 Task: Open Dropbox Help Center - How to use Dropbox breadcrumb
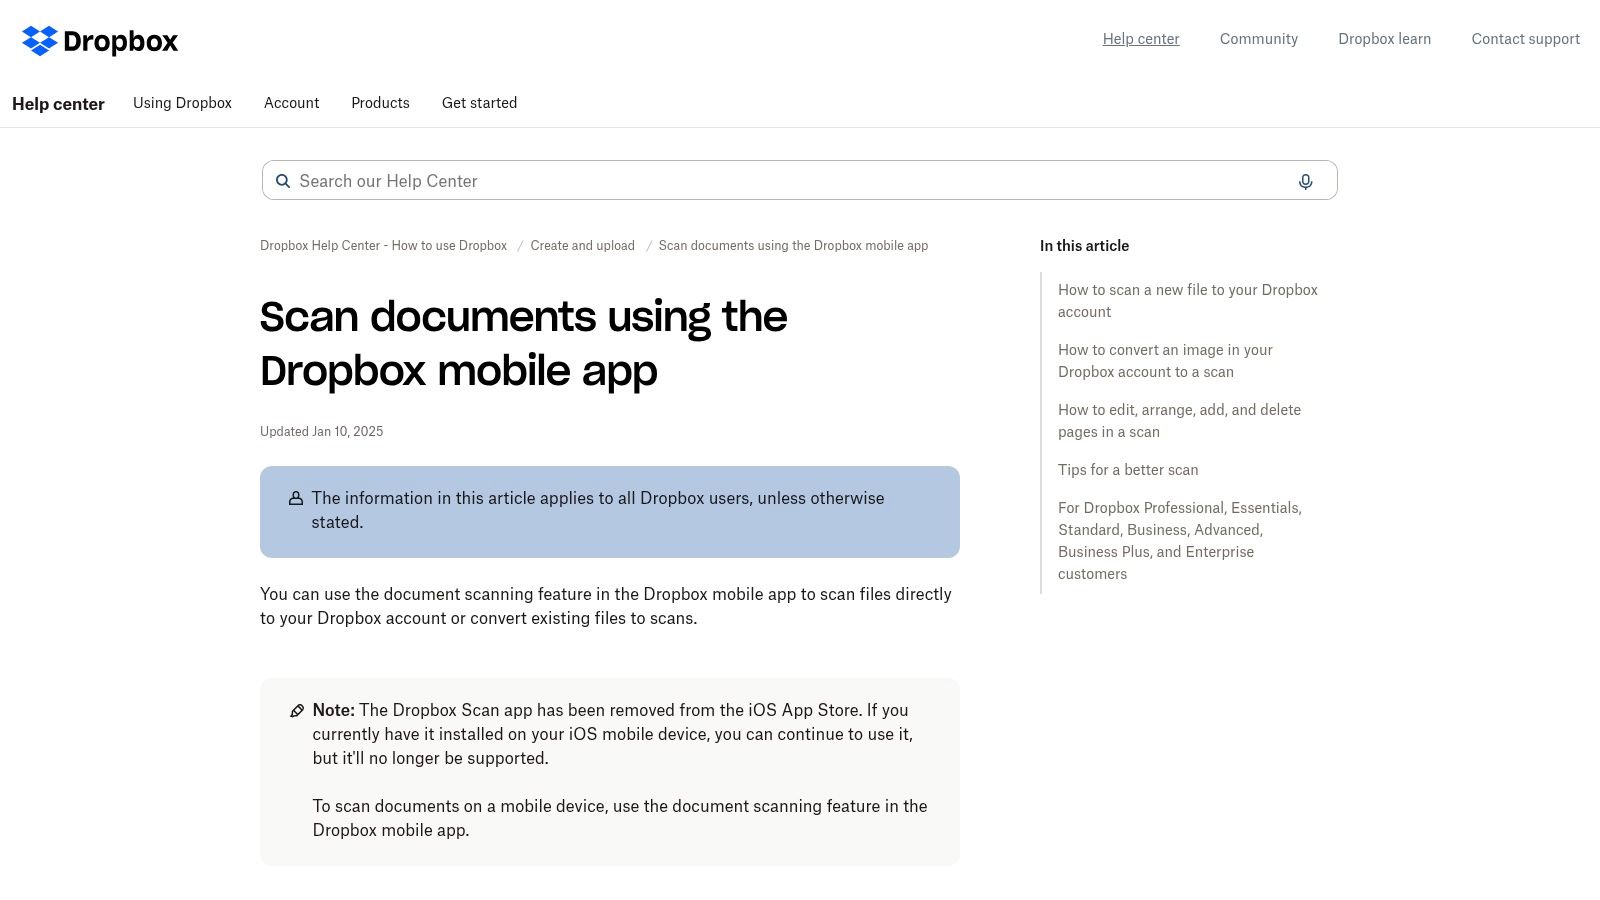[x=383, y=245]
